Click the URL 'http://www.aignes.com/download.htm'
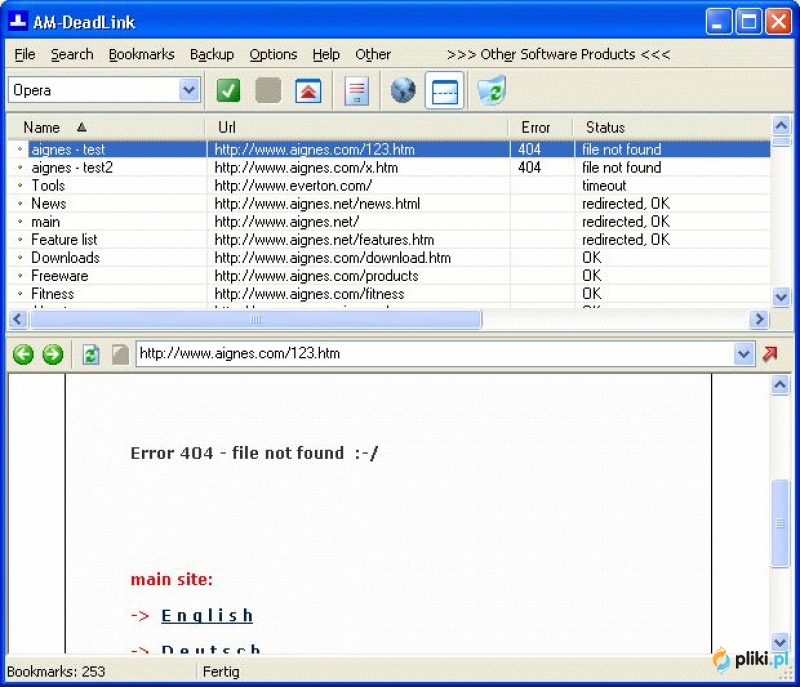 coord(333,258)
